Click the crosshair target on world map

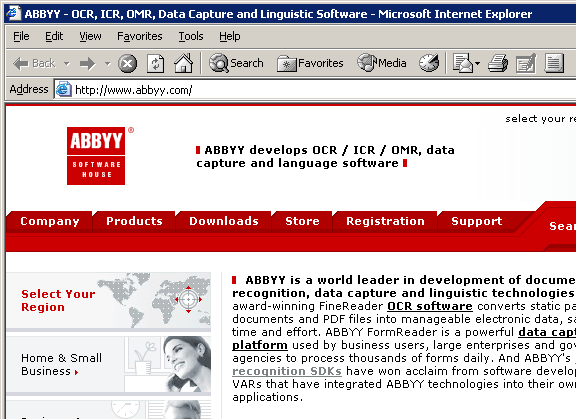click(188, 299)
